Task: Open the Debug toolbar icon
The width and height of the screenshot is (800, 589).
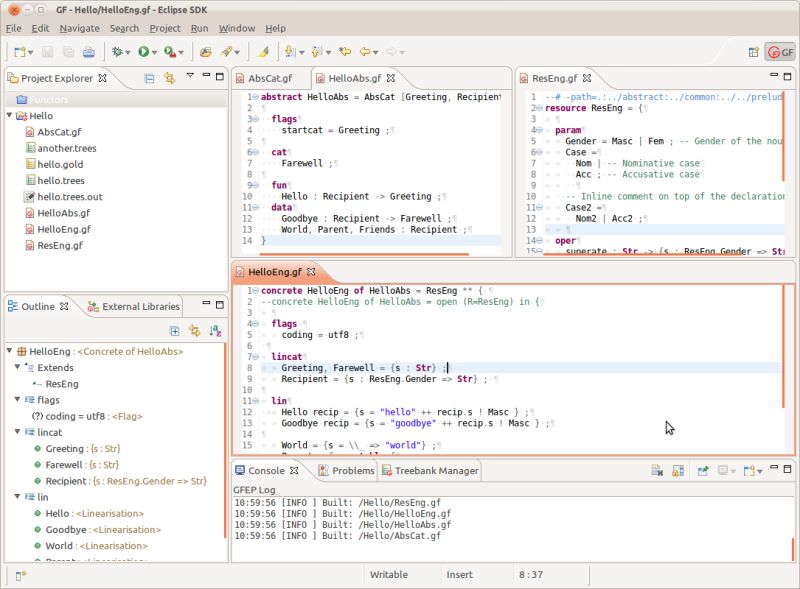Action: tap(117, 49)
